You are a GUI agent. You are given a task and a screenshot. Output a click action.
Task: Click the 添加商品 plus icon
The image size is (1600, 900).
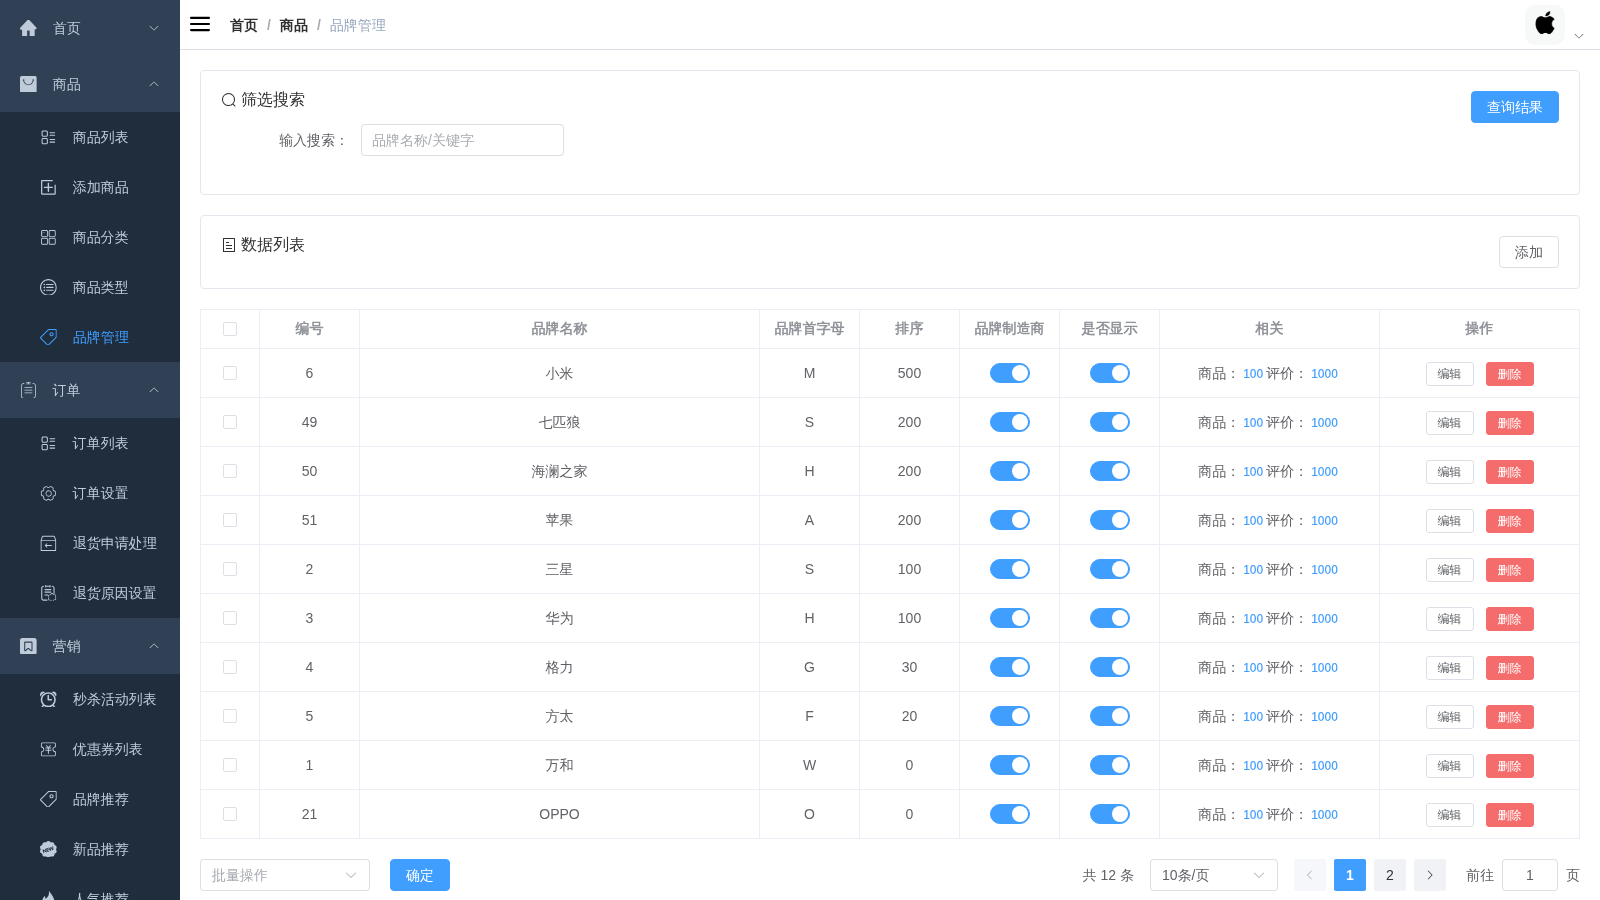48,187
